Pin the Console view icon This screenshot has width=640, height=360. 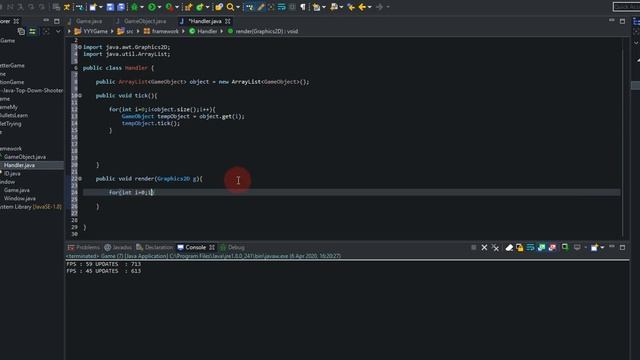565,247
